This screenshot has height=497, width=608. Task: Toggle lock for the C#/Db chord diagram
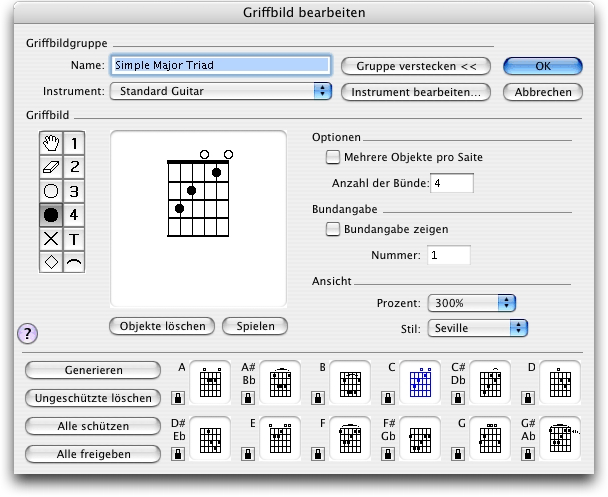(x=458, y=398)
